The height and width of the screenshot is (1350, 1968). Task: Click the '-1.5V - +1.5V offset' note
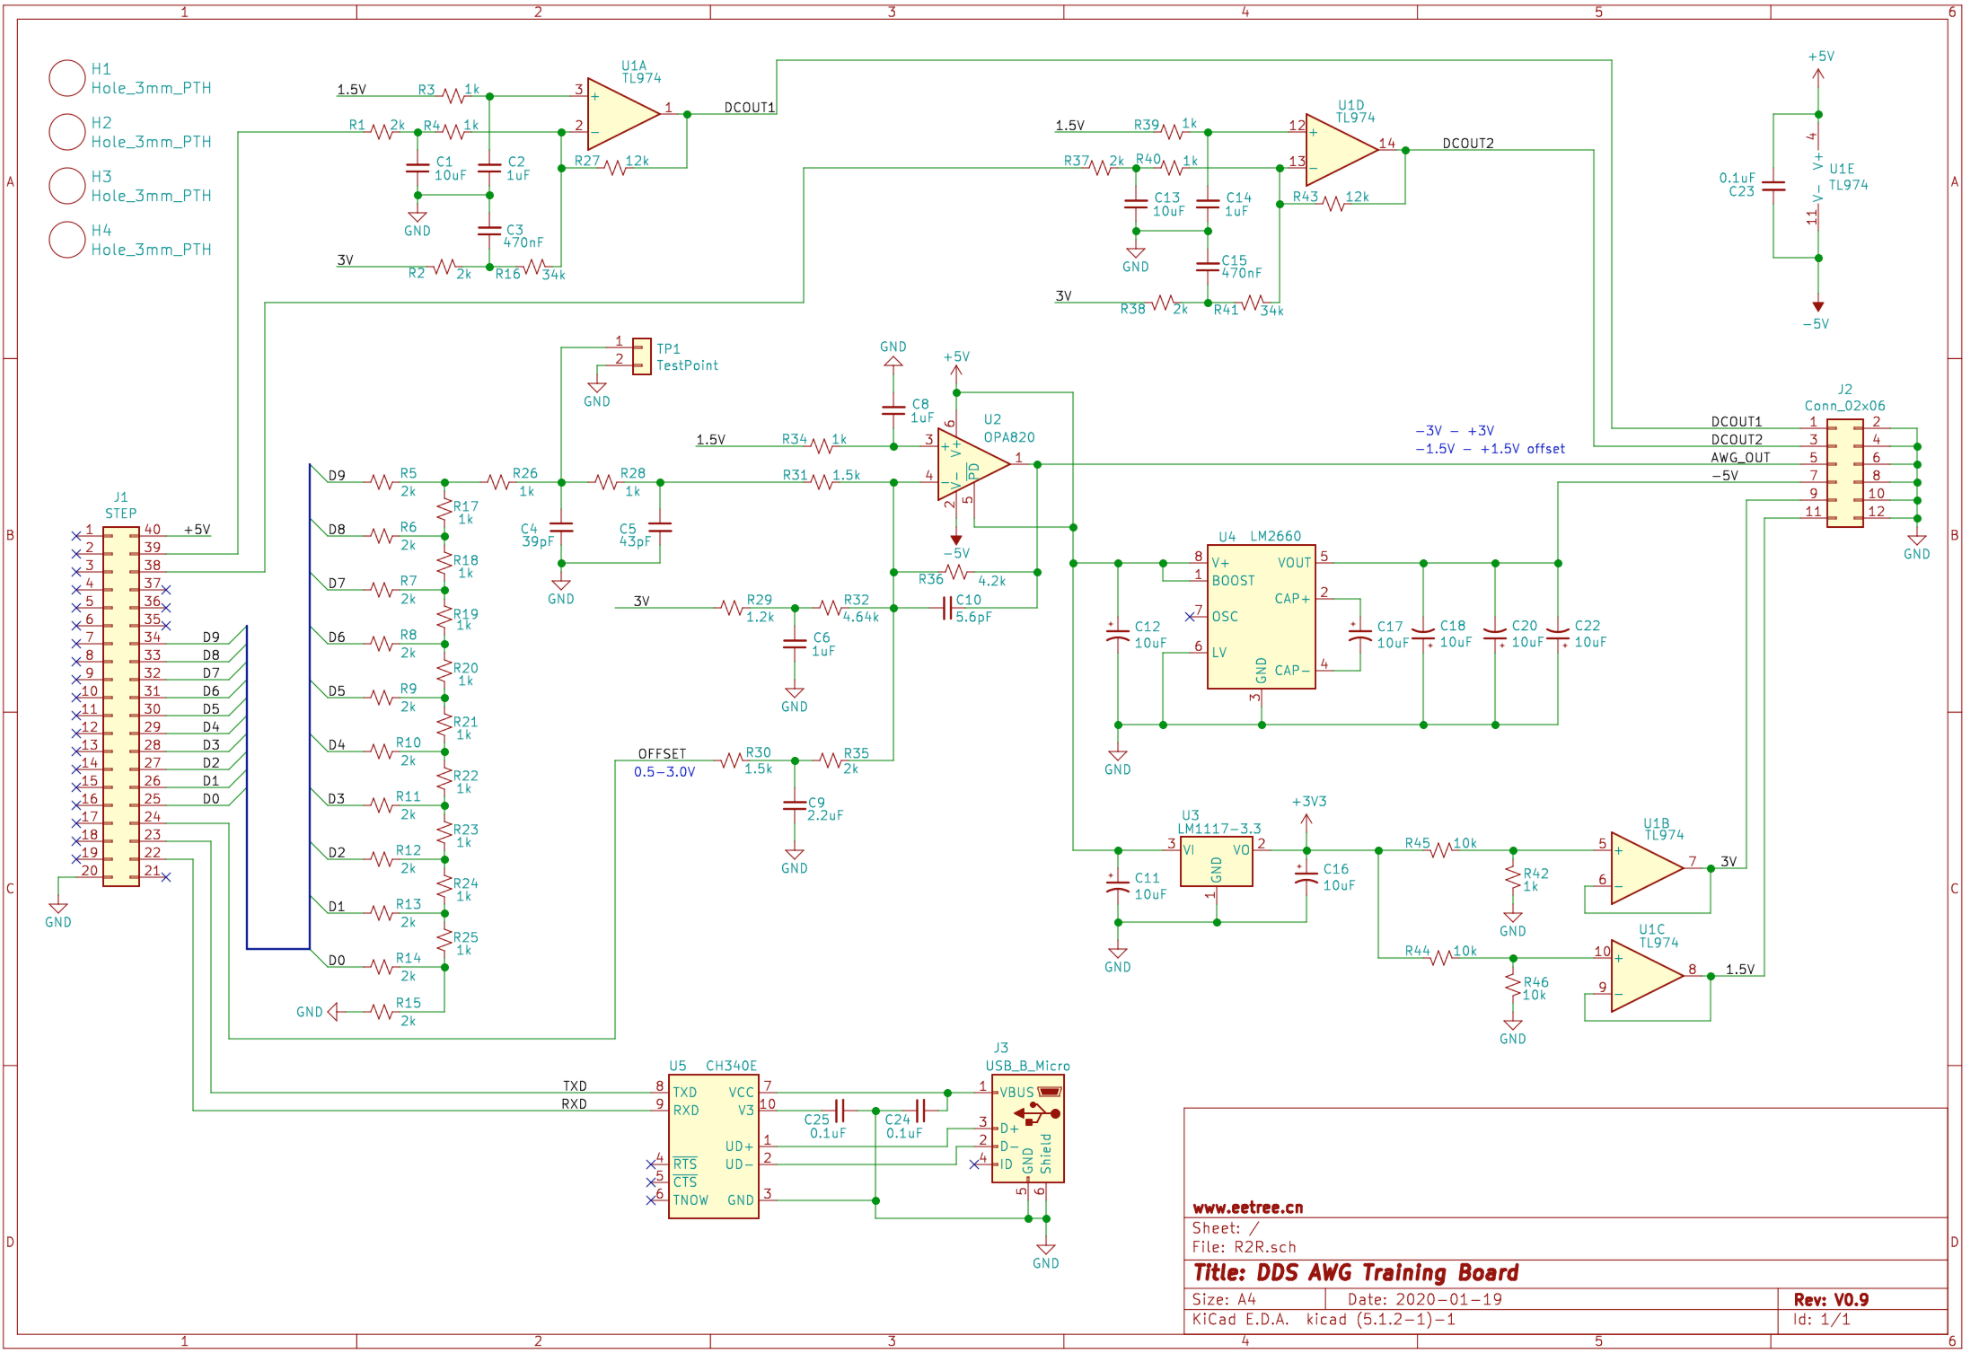tap(1490, 449)
